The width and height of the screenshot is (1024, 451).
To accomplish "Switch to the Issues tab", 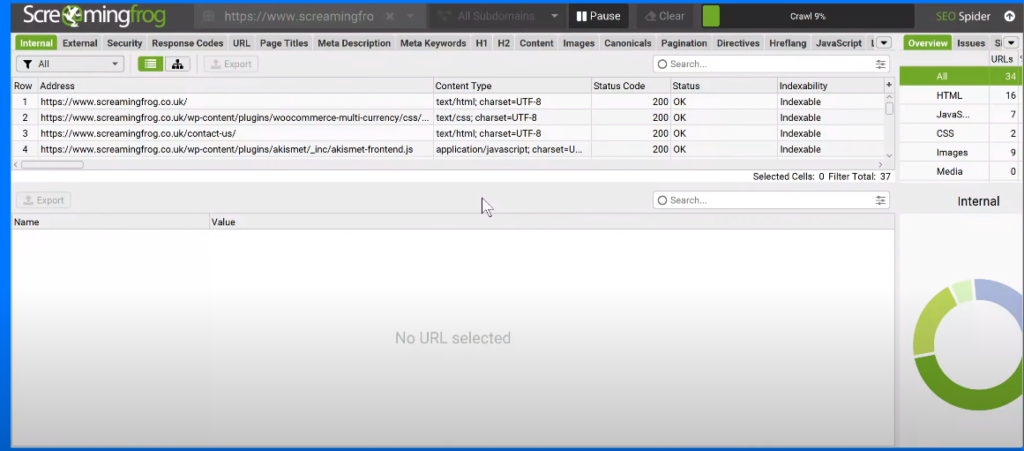I will 970,43.
